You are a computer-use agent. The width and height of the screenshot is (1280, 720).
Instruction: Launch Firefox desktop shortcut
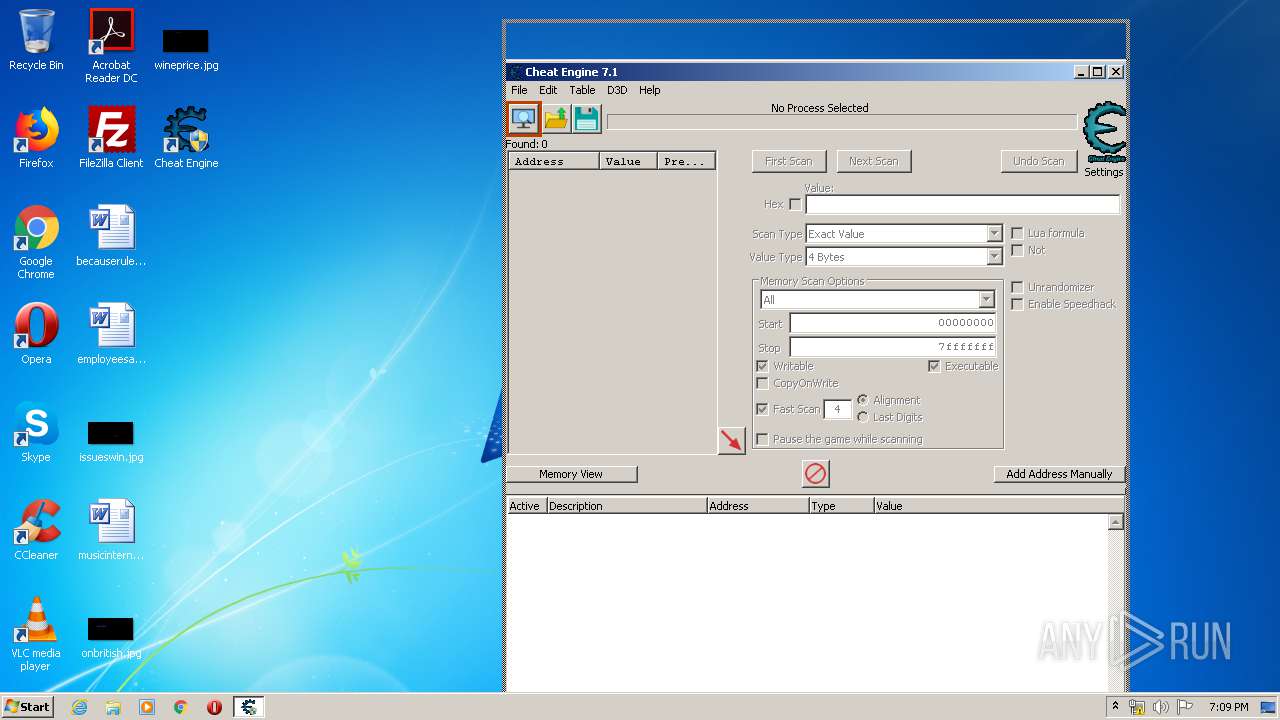36,138
